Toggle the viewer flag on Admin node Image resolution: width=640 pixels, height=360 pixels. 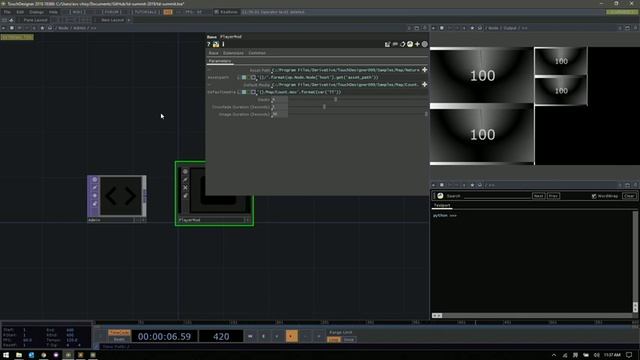tap(95, 180)
